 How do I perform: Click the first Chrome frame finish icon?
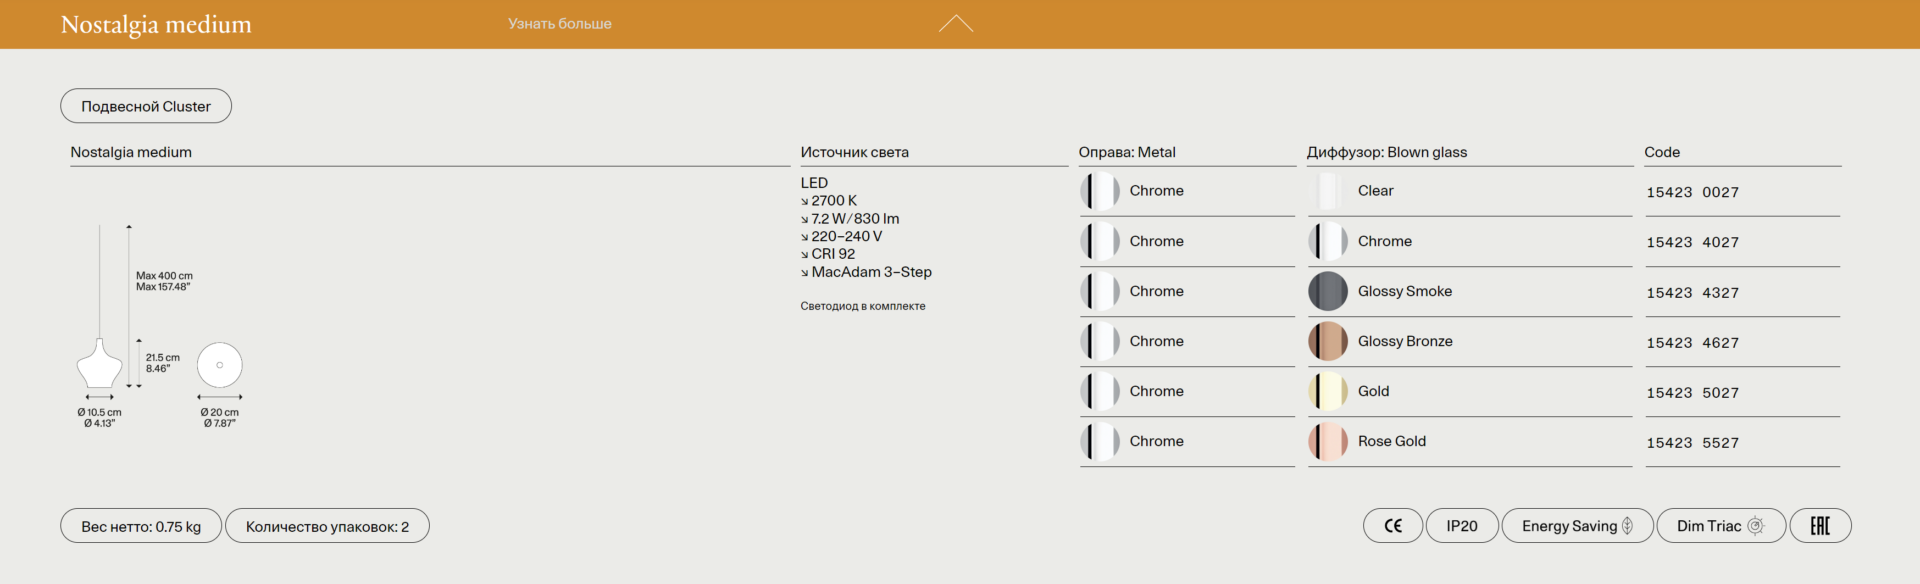click(x=1099, y=191)
